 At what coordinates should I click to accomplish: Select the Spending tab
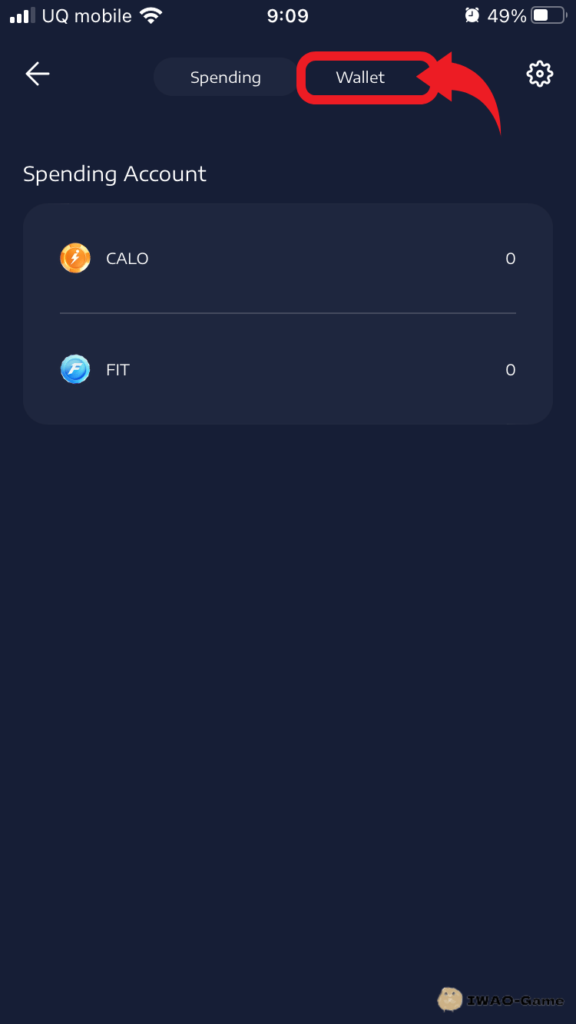coord(225,77)
